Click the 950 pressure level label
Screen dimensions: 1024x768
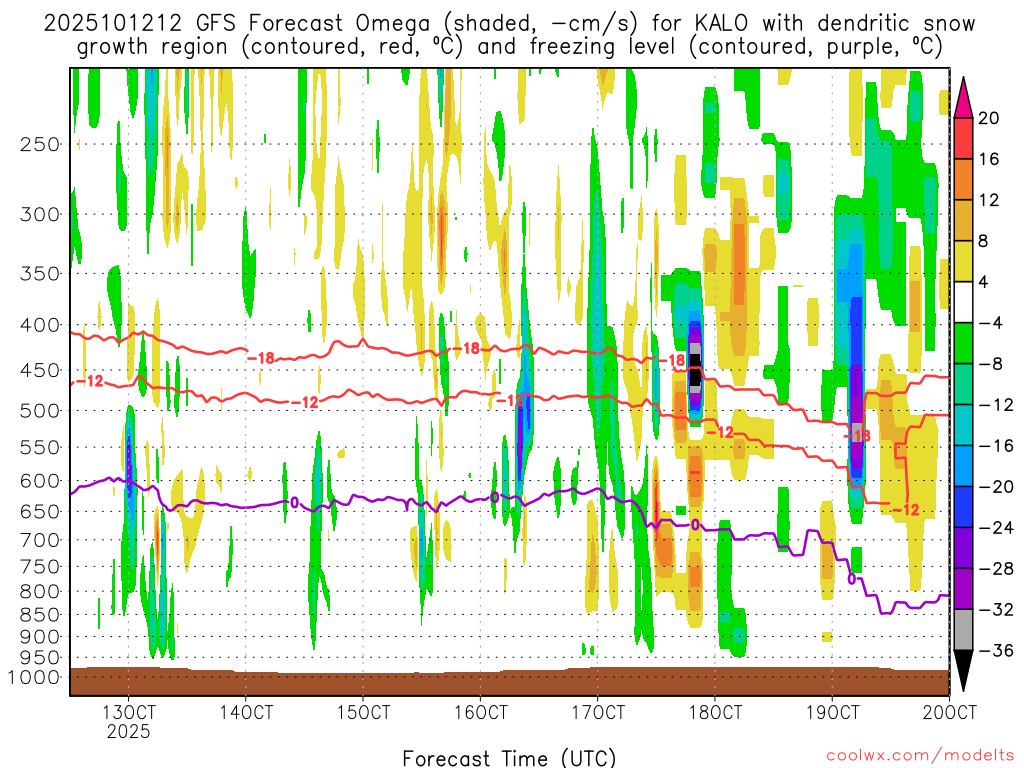[x=40, y=658]
